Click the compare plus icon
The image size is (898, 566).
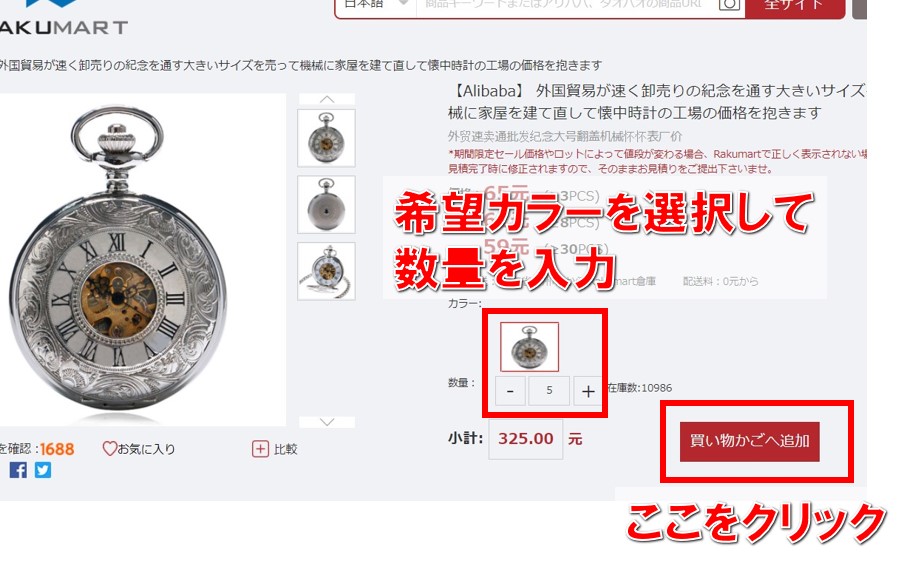click(260, 449)
